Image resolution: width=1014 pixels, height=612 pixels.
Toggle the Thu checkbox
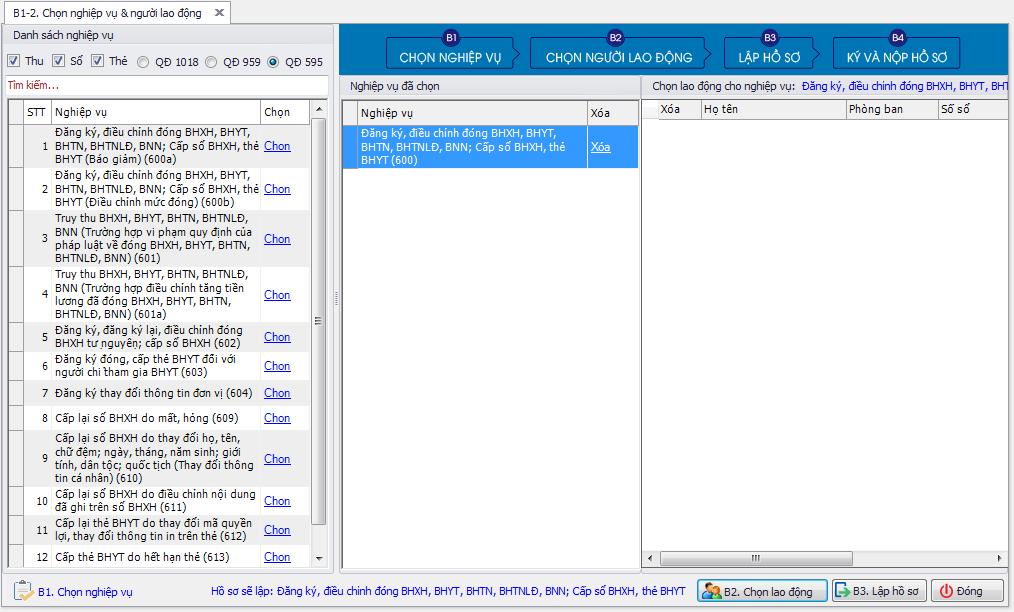[x=14, y=61]
